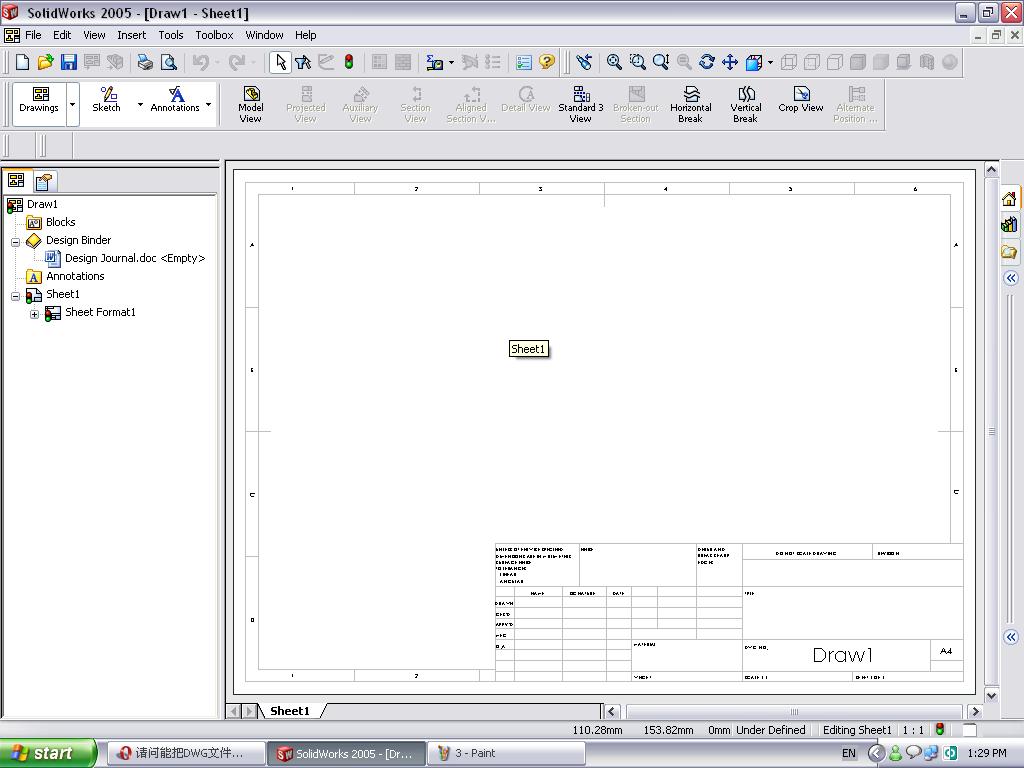
Task: Switch to the FeatureManager design tree tab
Action: (x=16, y=180)
